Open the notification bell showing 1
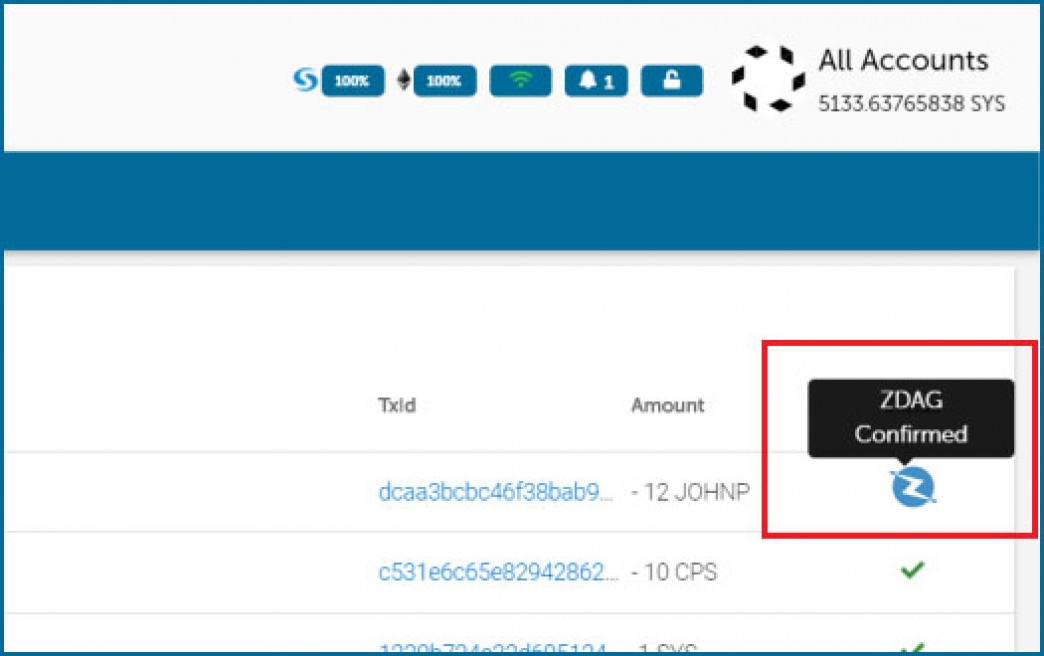Viewport: 1044px width, 656px height. tap(596, 81)
